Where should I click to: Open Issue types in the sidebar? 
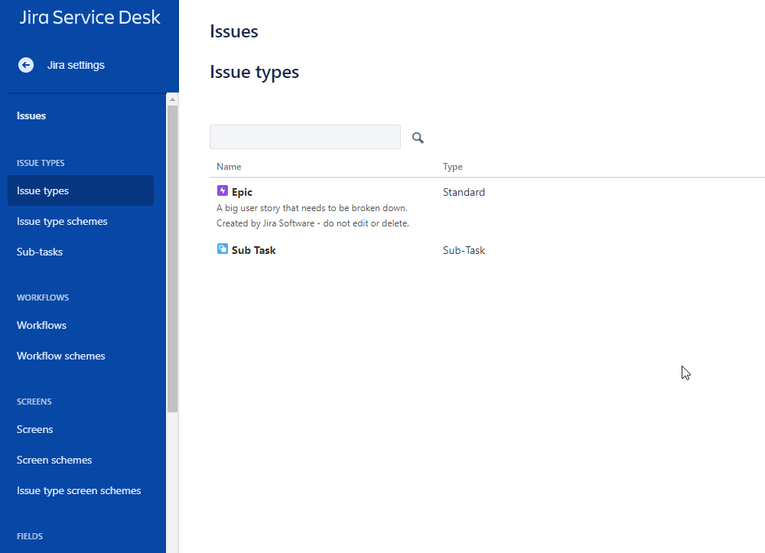tap(81, 190)
